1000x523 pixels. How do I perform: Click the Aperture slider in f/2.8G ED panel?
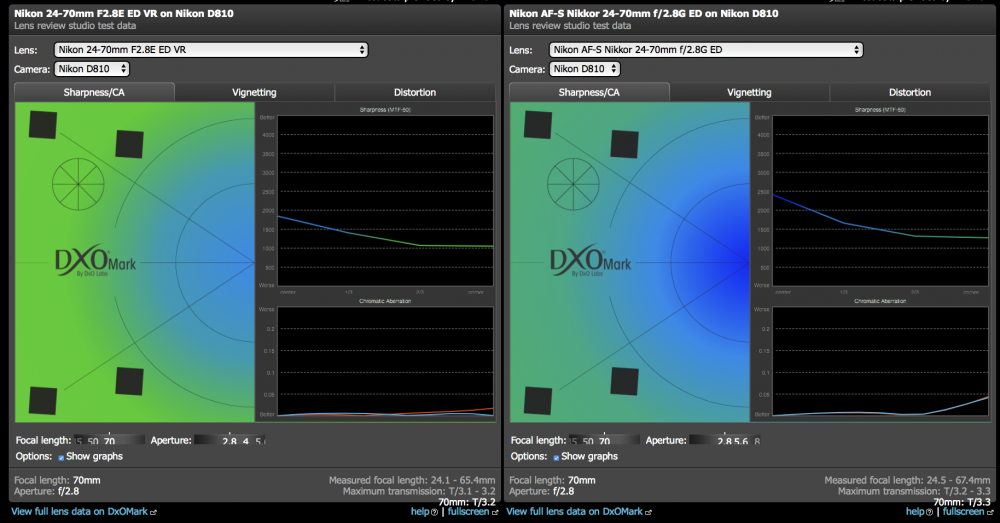click(x=725, y=440)
